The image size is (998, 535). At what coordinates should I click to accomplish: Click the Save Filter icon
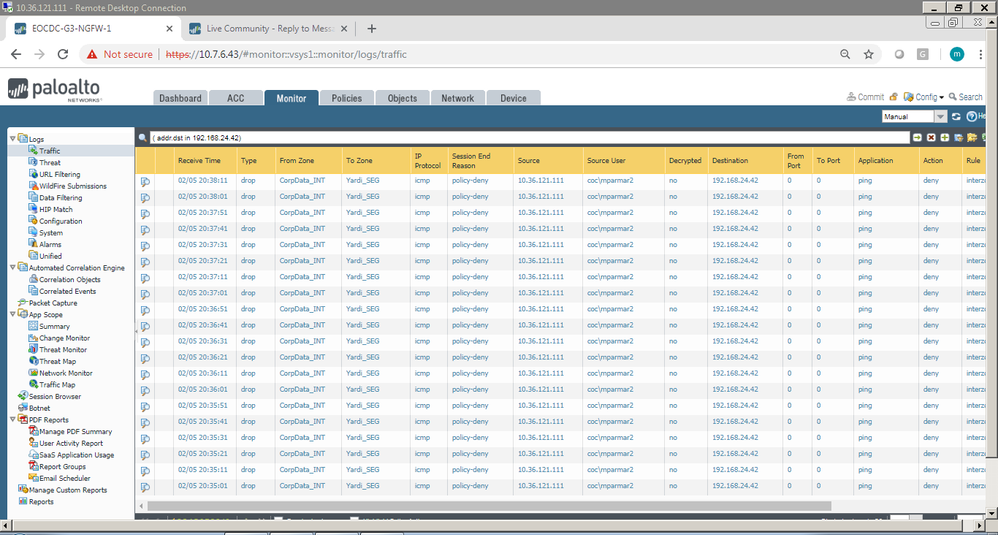(x=958, y=137)
